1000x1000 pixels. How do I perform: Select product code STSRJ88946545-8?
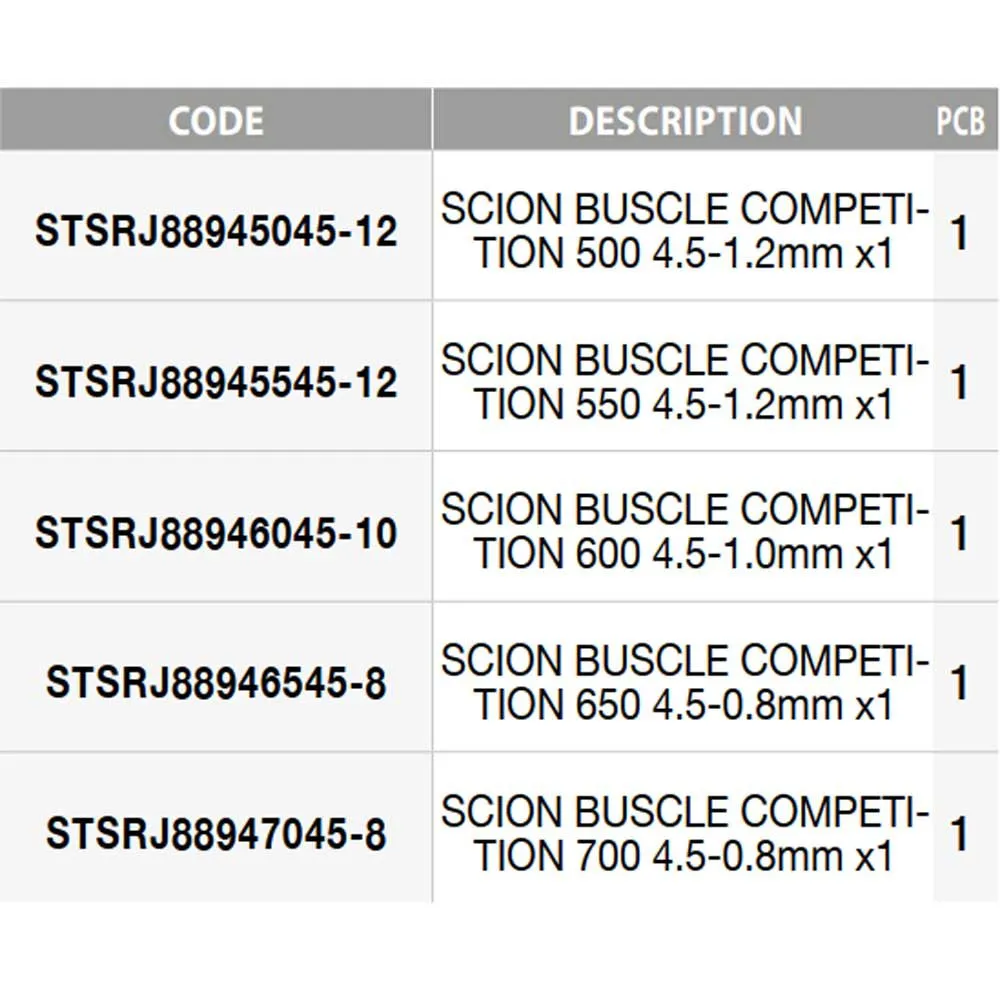tap(216, 684)
